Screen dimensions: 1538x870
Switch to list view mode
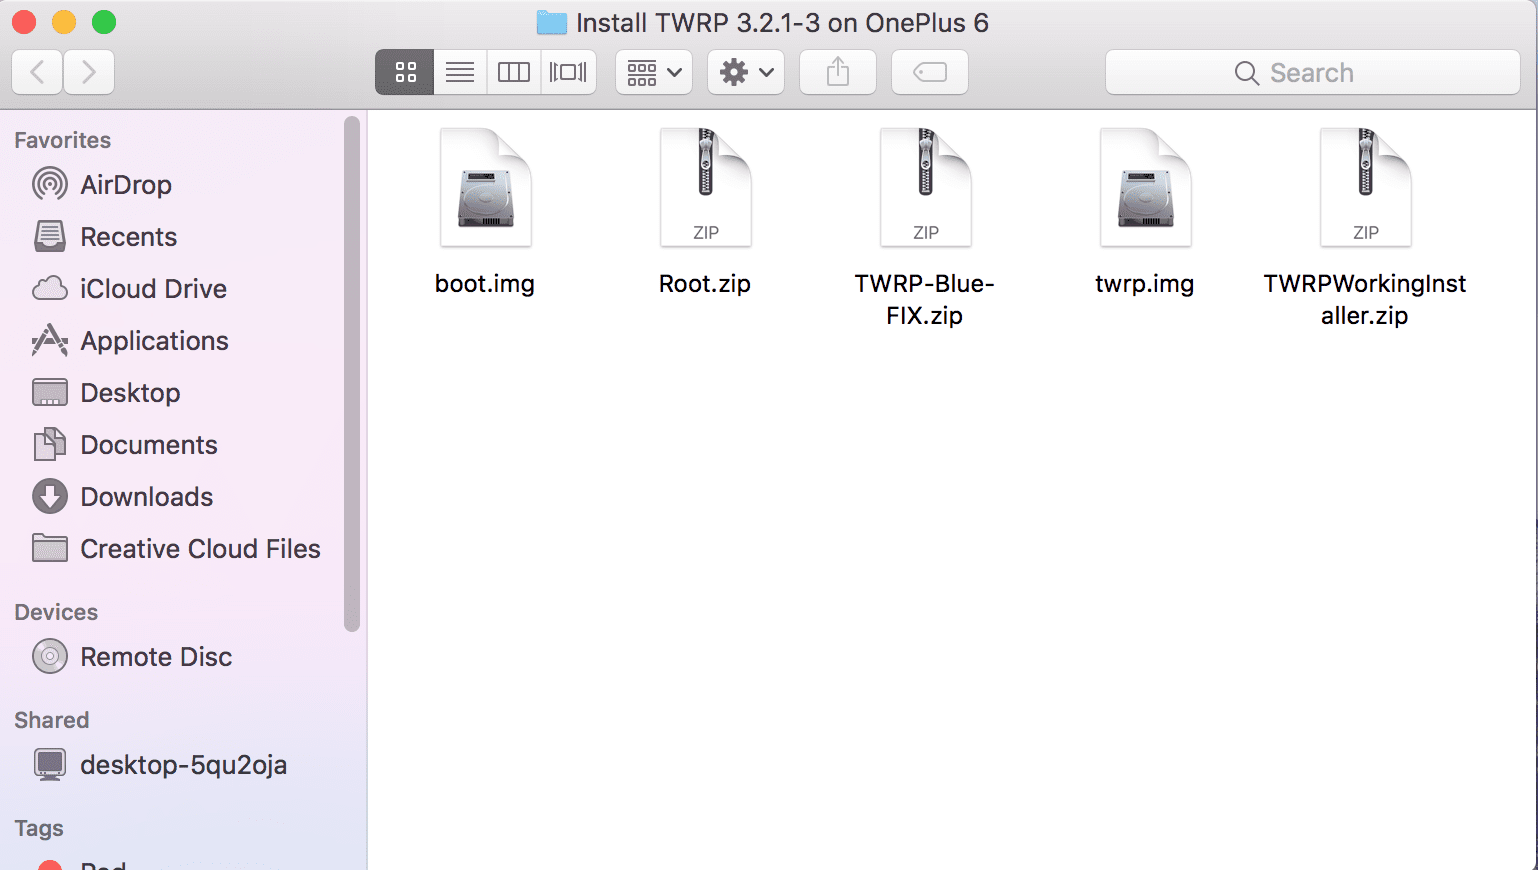460,72
